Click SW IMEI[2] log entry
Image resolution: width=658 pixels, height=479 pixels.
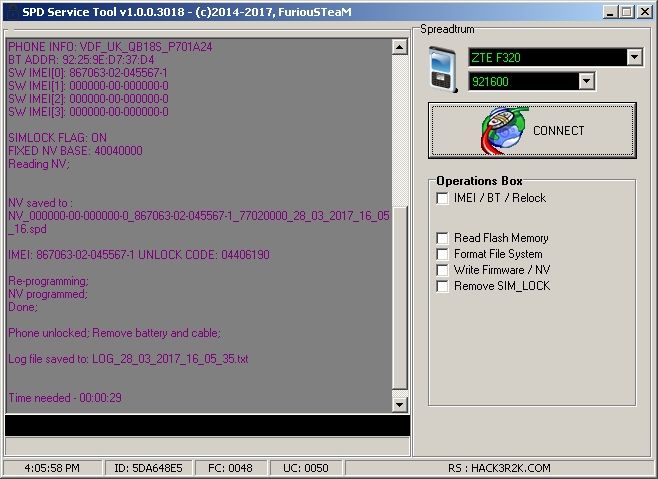(x=88, y=99)
